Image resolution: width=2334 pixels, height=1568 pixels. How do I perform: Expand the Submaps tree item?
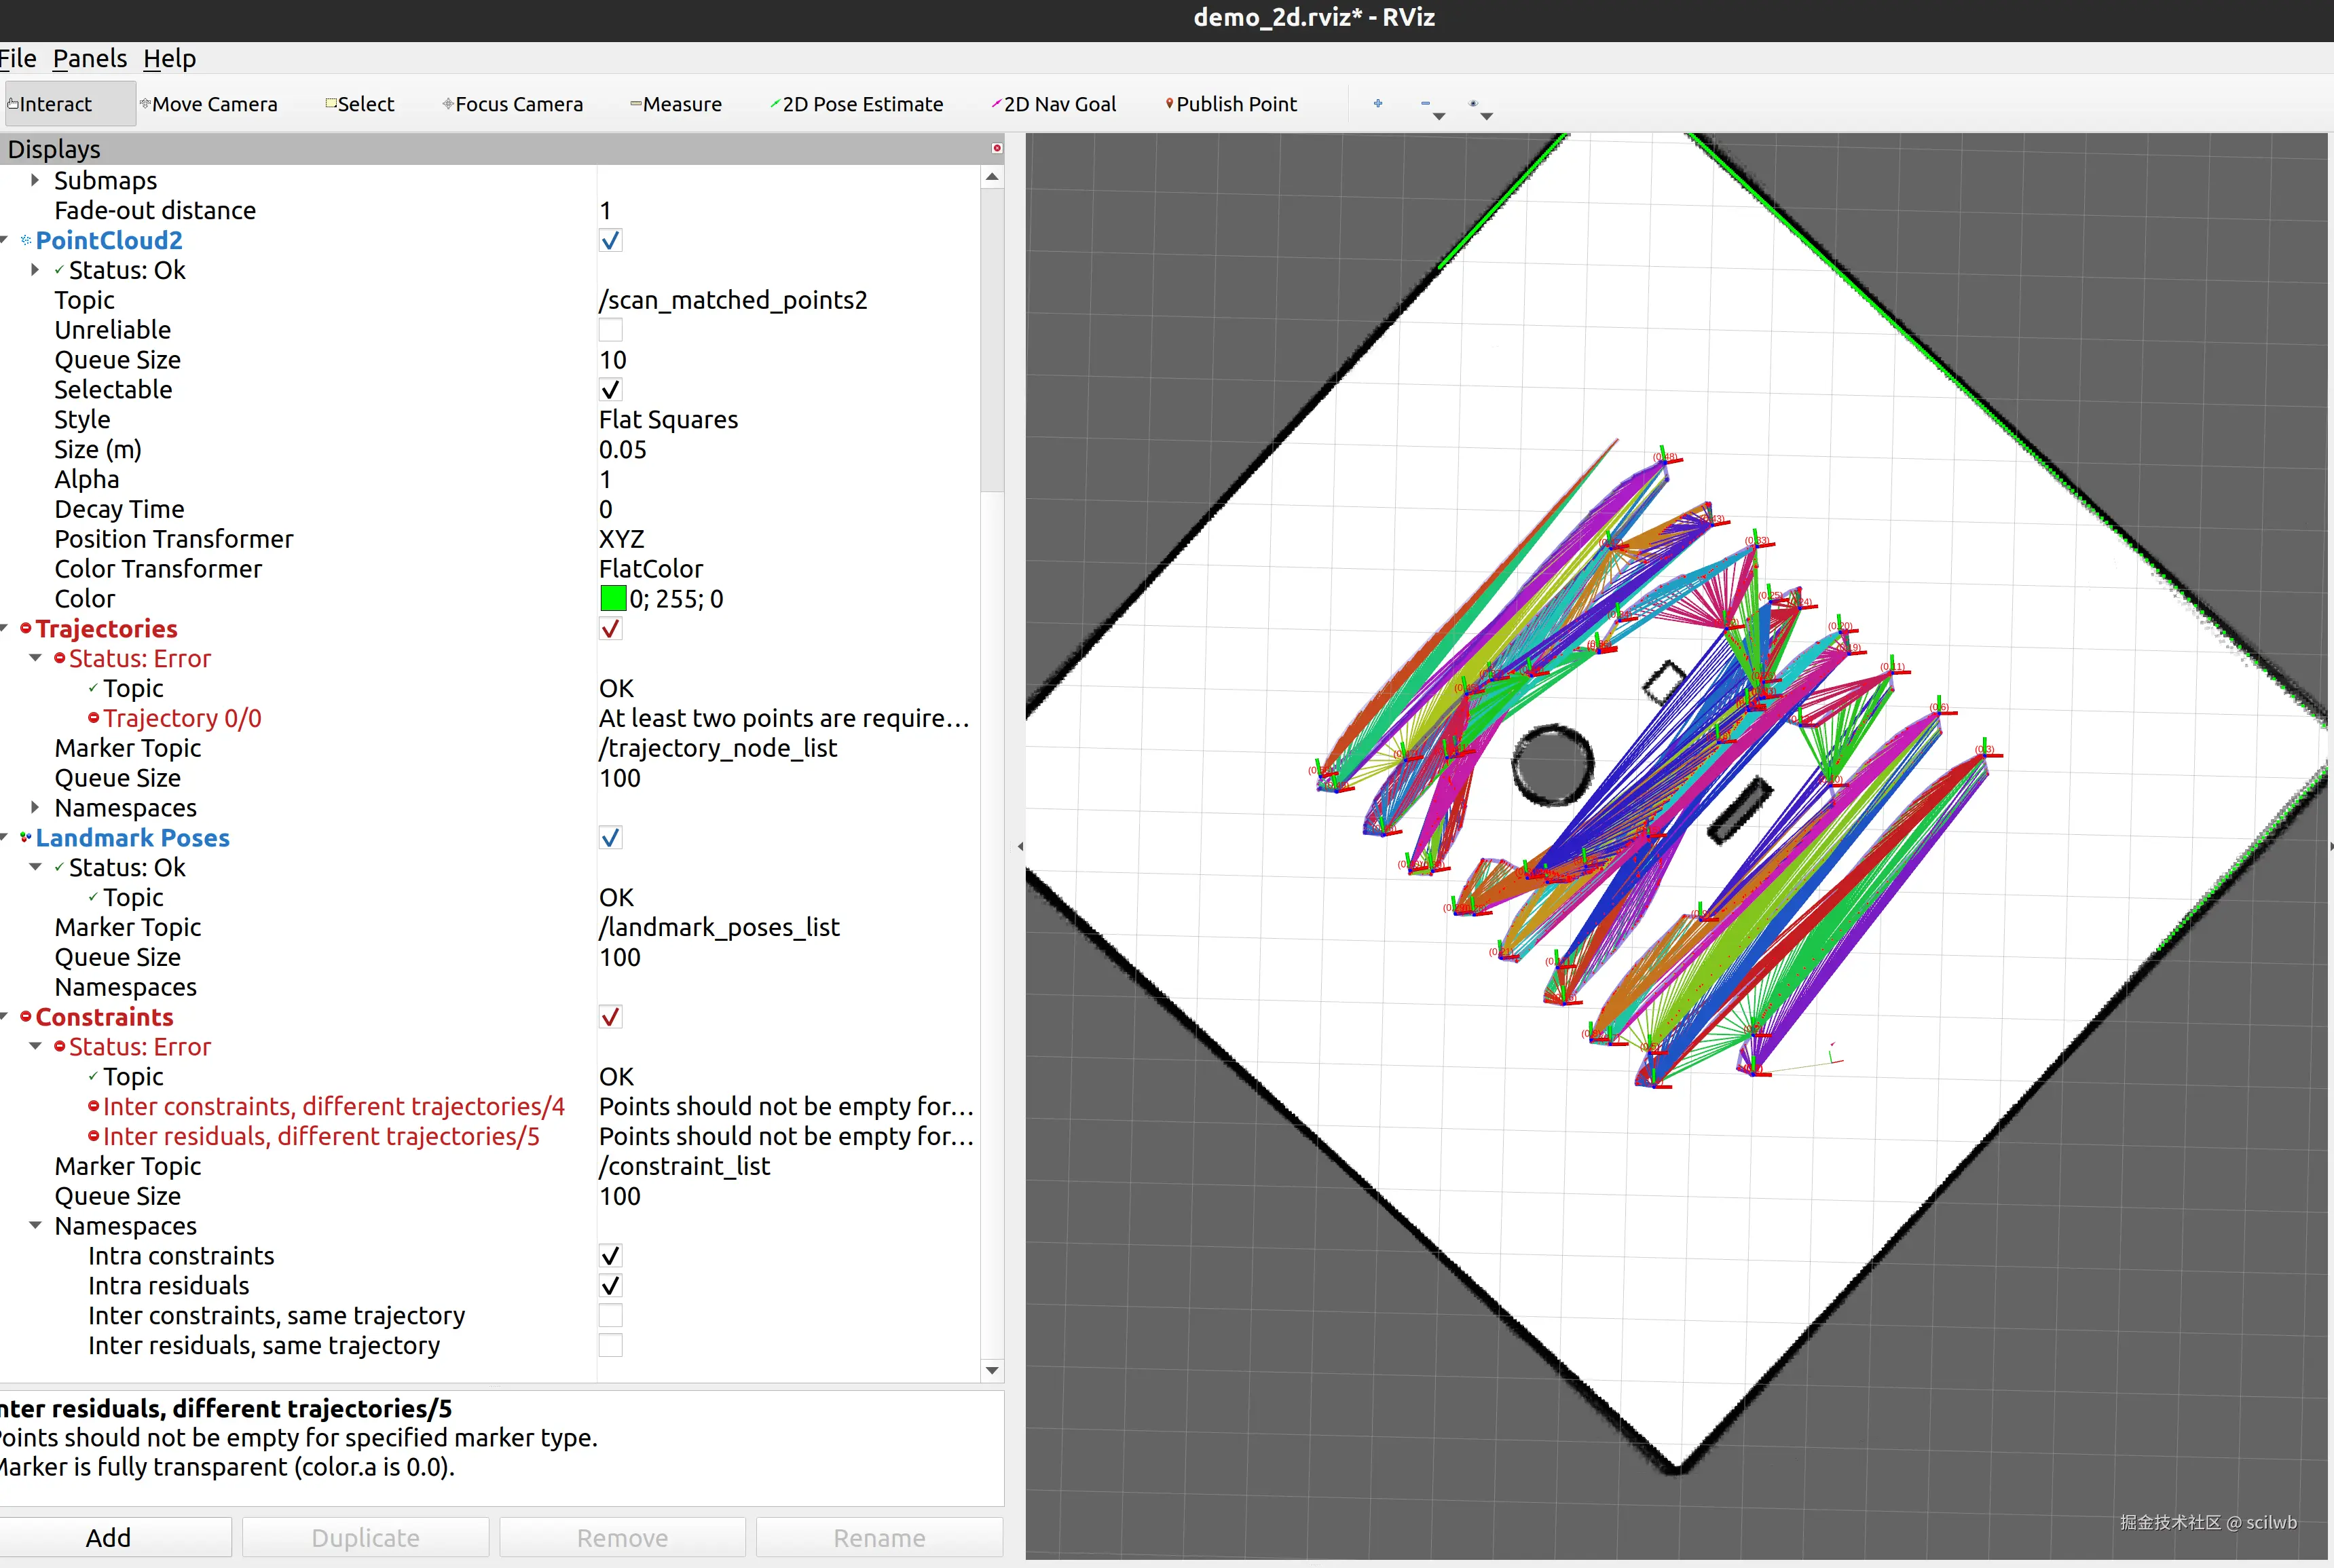pyautogui.click(x=35, y=180)
